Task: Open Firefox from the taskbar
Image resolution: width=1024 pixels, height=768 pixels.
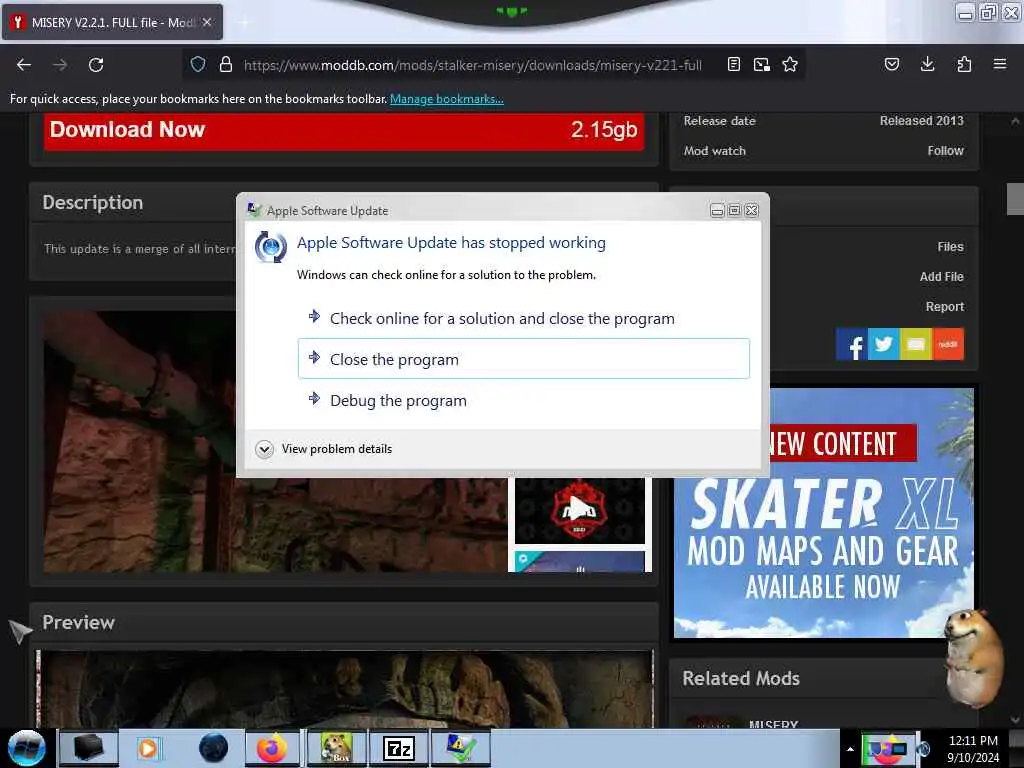Action: [272, 748]
